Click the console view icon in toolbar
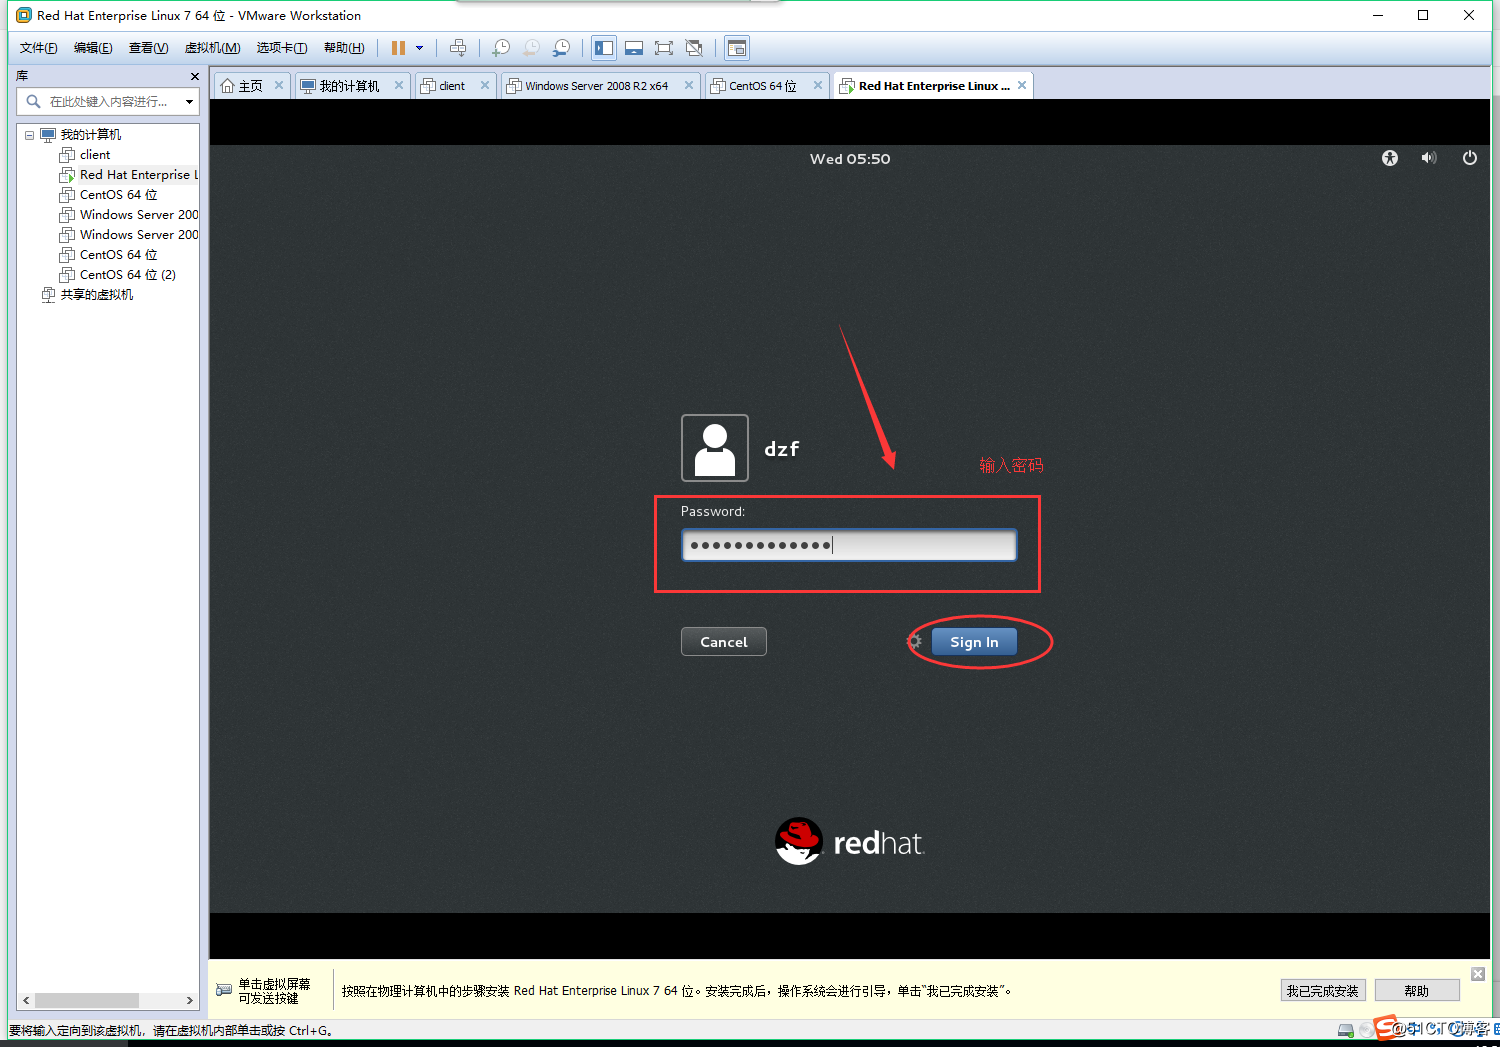This screenshot has height=1047, width=1500. 737,48
